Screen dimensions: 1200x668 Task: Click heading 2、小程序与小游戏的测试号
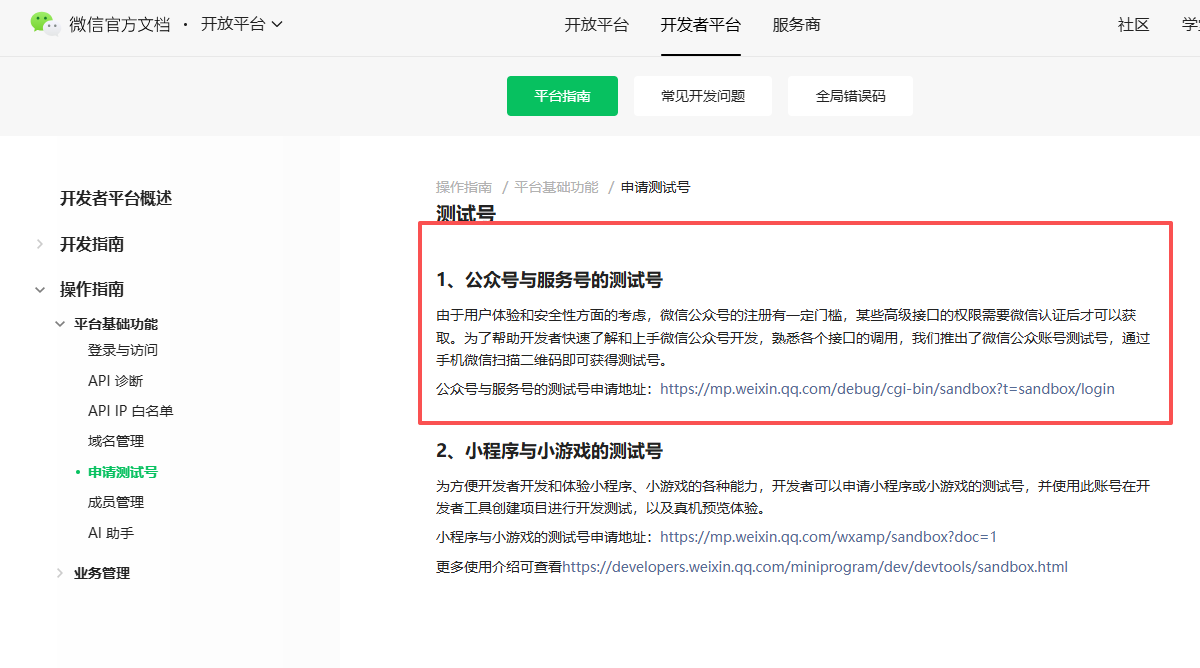[x=549, y=451]
